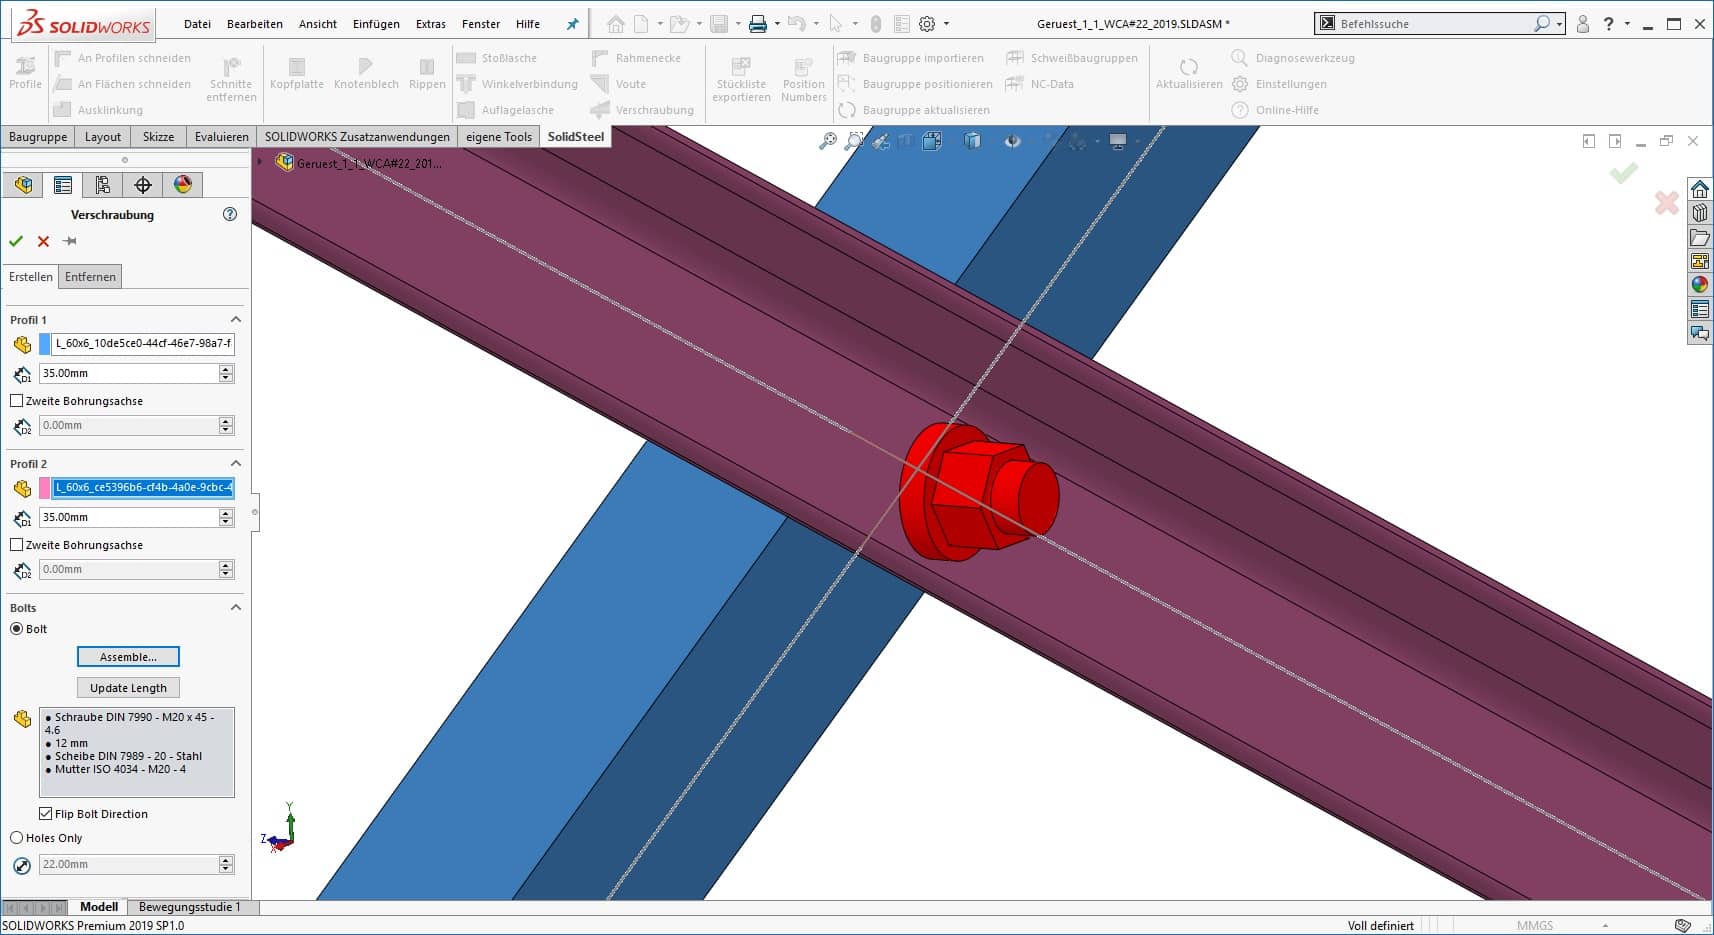Click Baugruppe importieren
Image resolution: width=1714 pixels, height=935 pixels.
pyautogui.click(x=912, y=58)
